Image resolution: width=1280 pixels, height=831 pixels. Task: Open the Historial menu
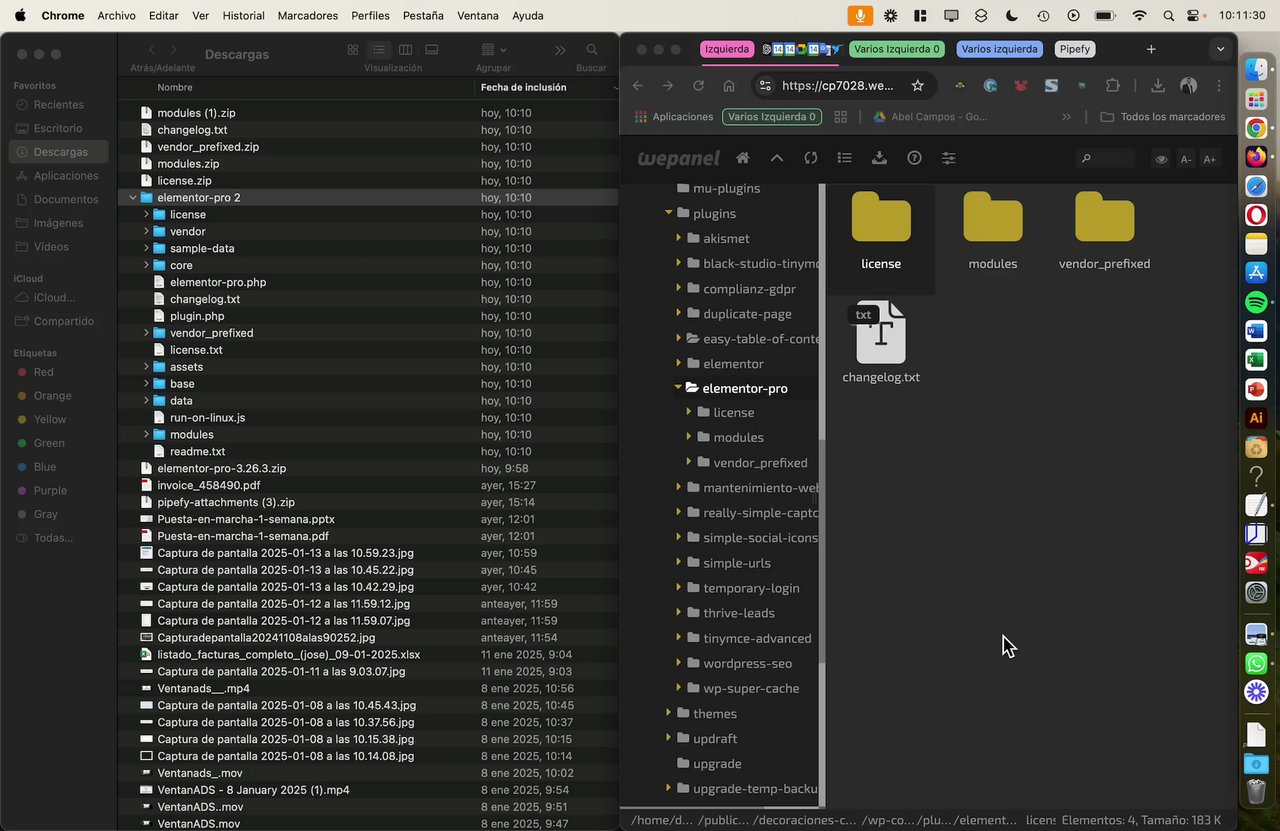(244, 16)
